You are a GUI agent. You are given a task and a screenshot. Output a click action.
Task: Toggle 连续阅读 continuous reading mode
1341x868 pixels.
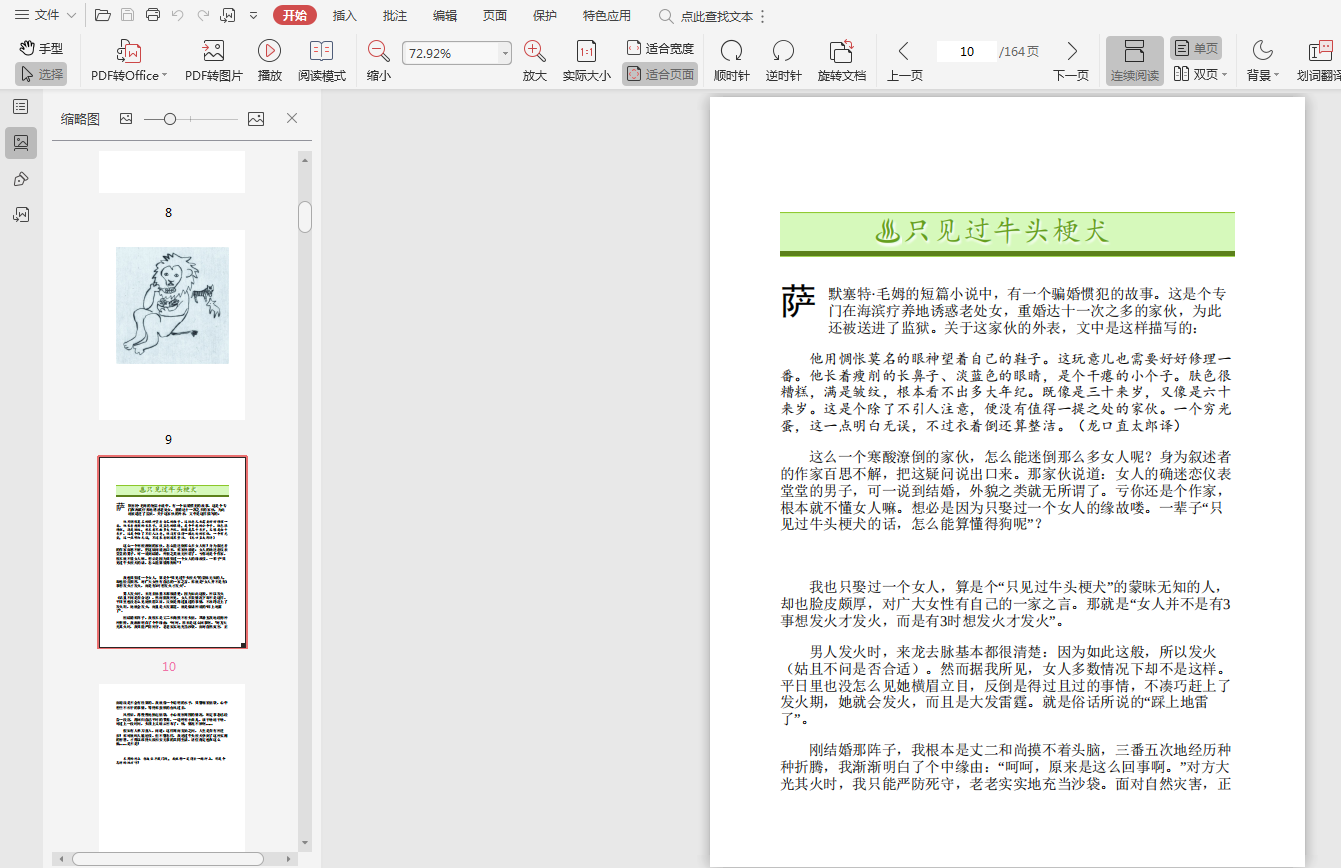pos(1134,60)
